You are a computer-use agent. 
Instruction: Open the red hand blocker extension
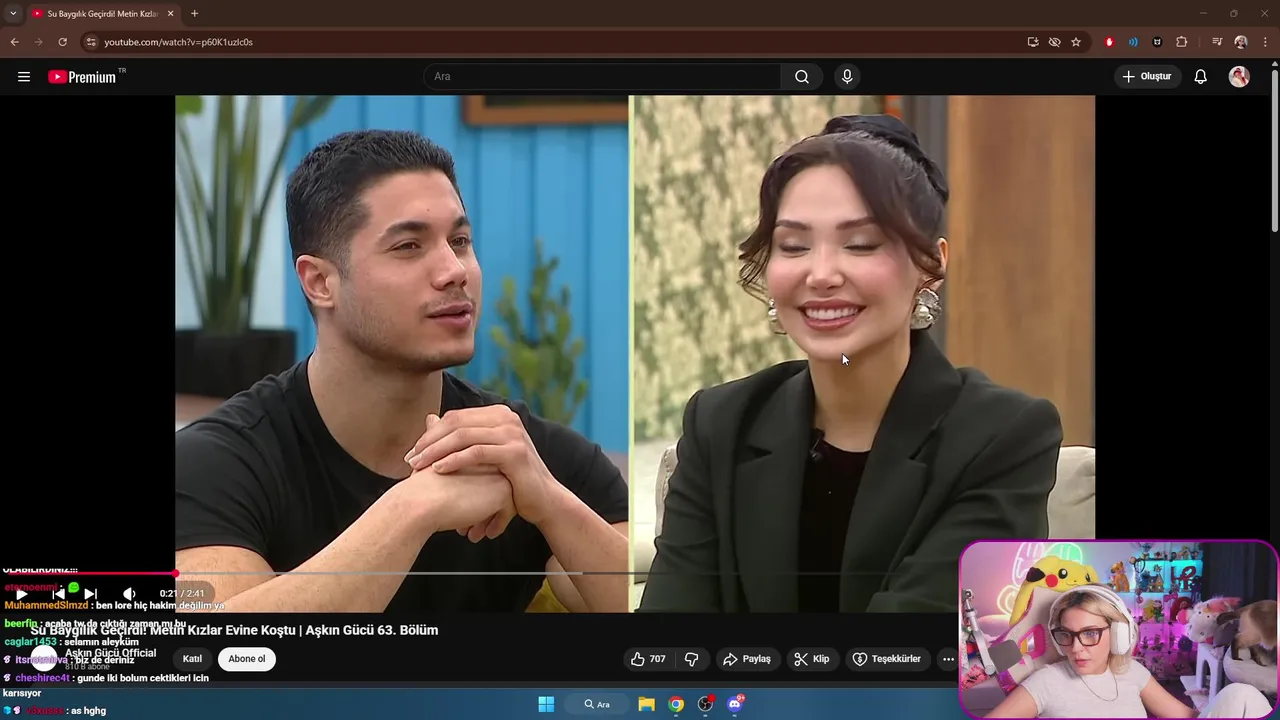pos(1109,42)
